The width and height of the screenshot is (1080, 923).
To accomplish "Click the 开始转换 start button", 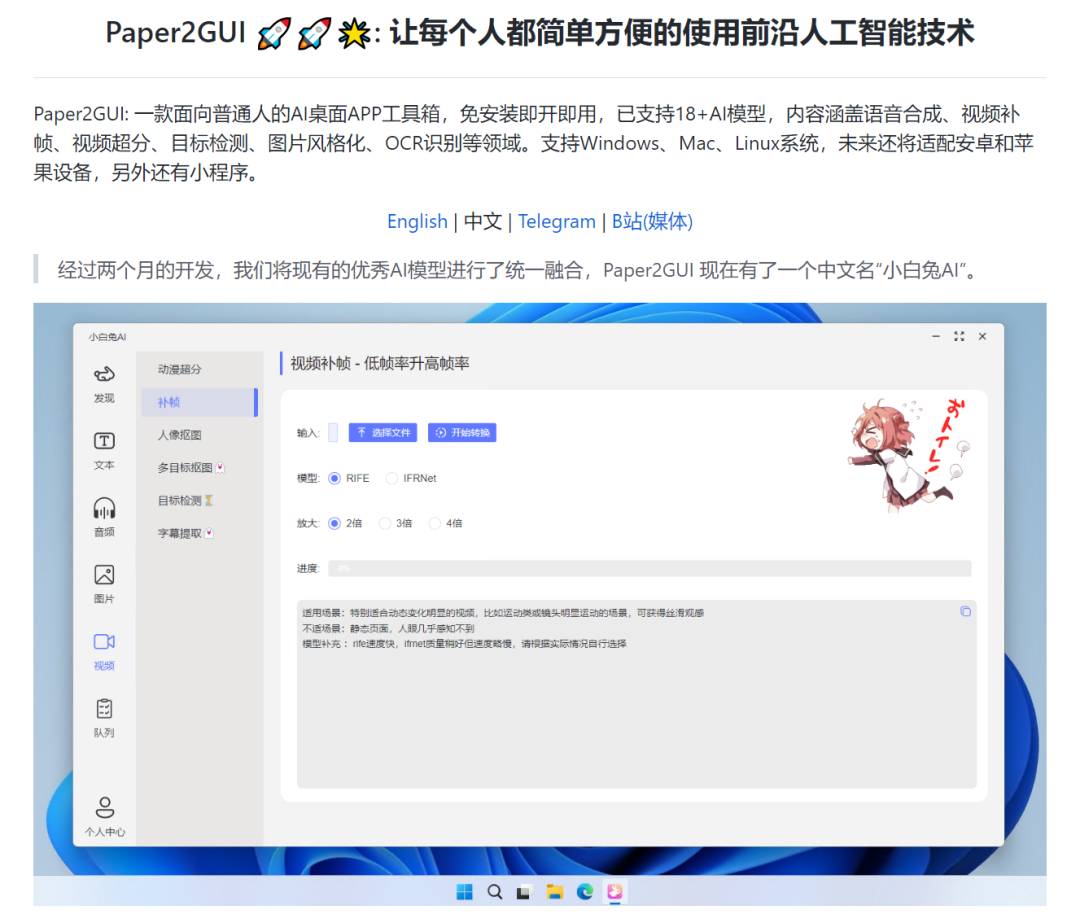I will 462,433.
